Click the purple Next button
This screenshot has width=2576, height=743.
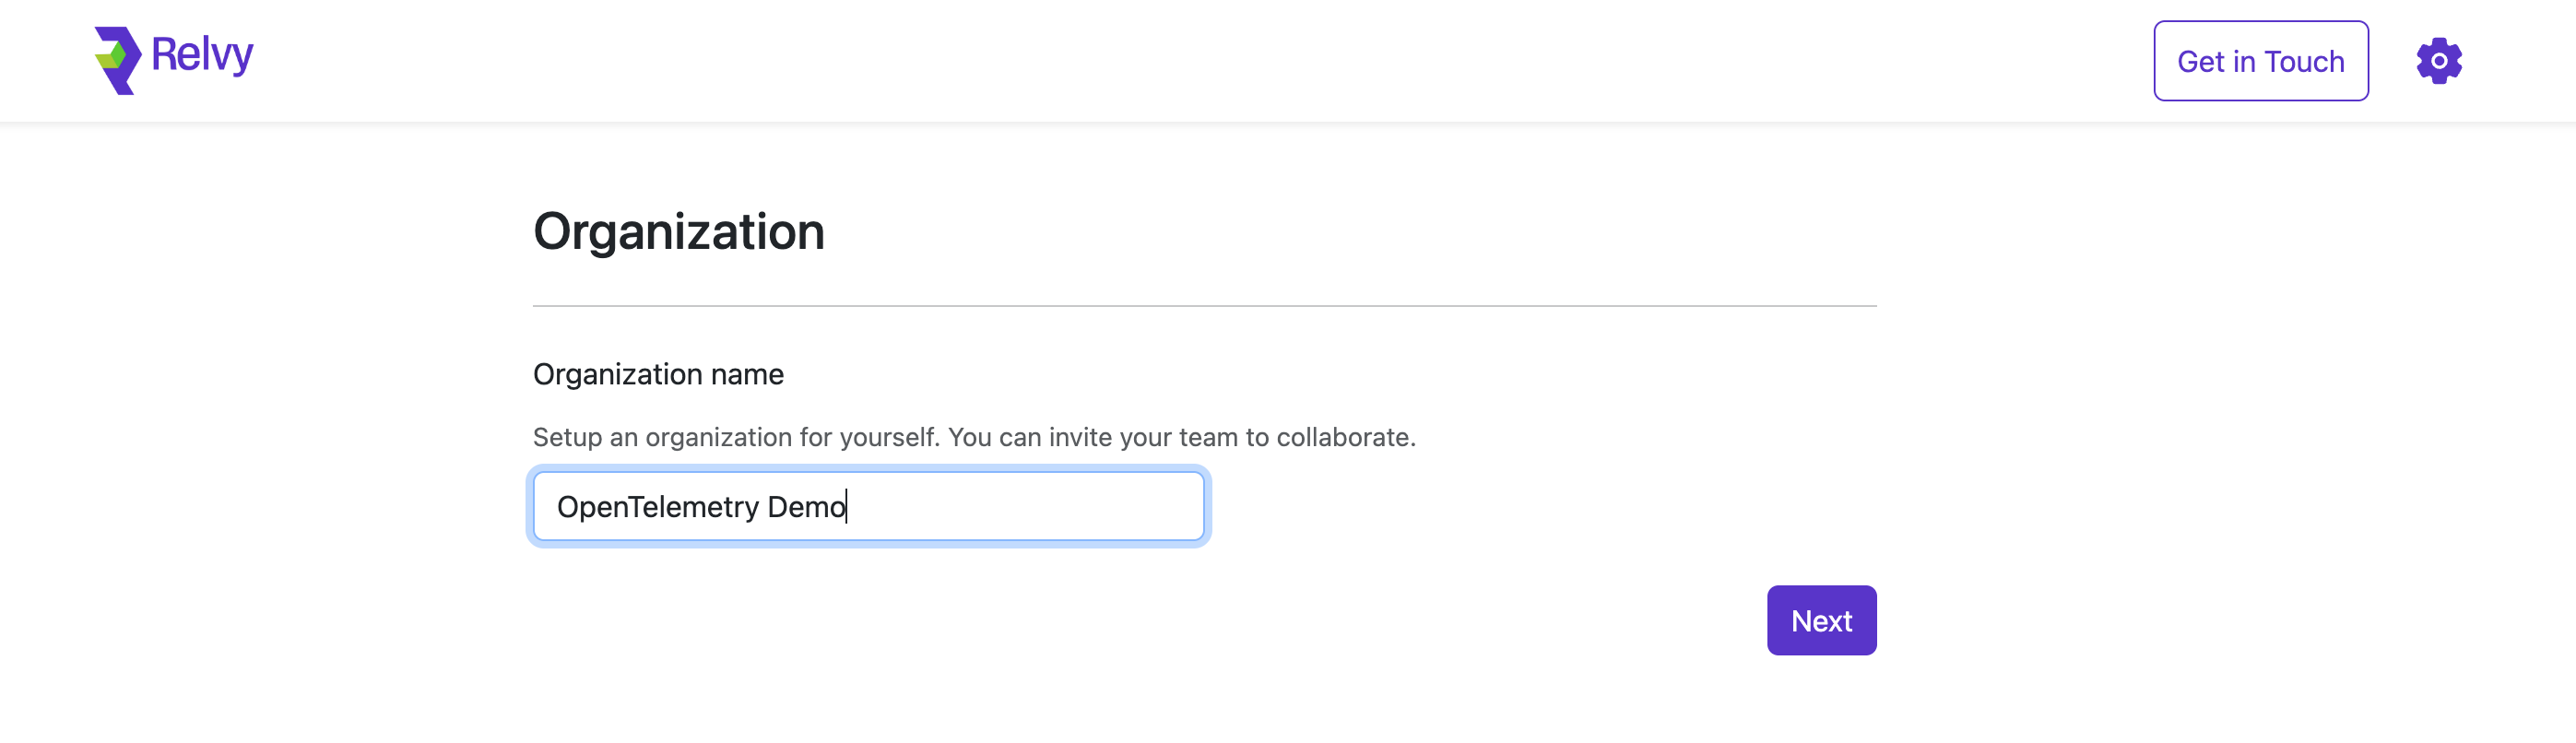click(x=1821, y=620)
